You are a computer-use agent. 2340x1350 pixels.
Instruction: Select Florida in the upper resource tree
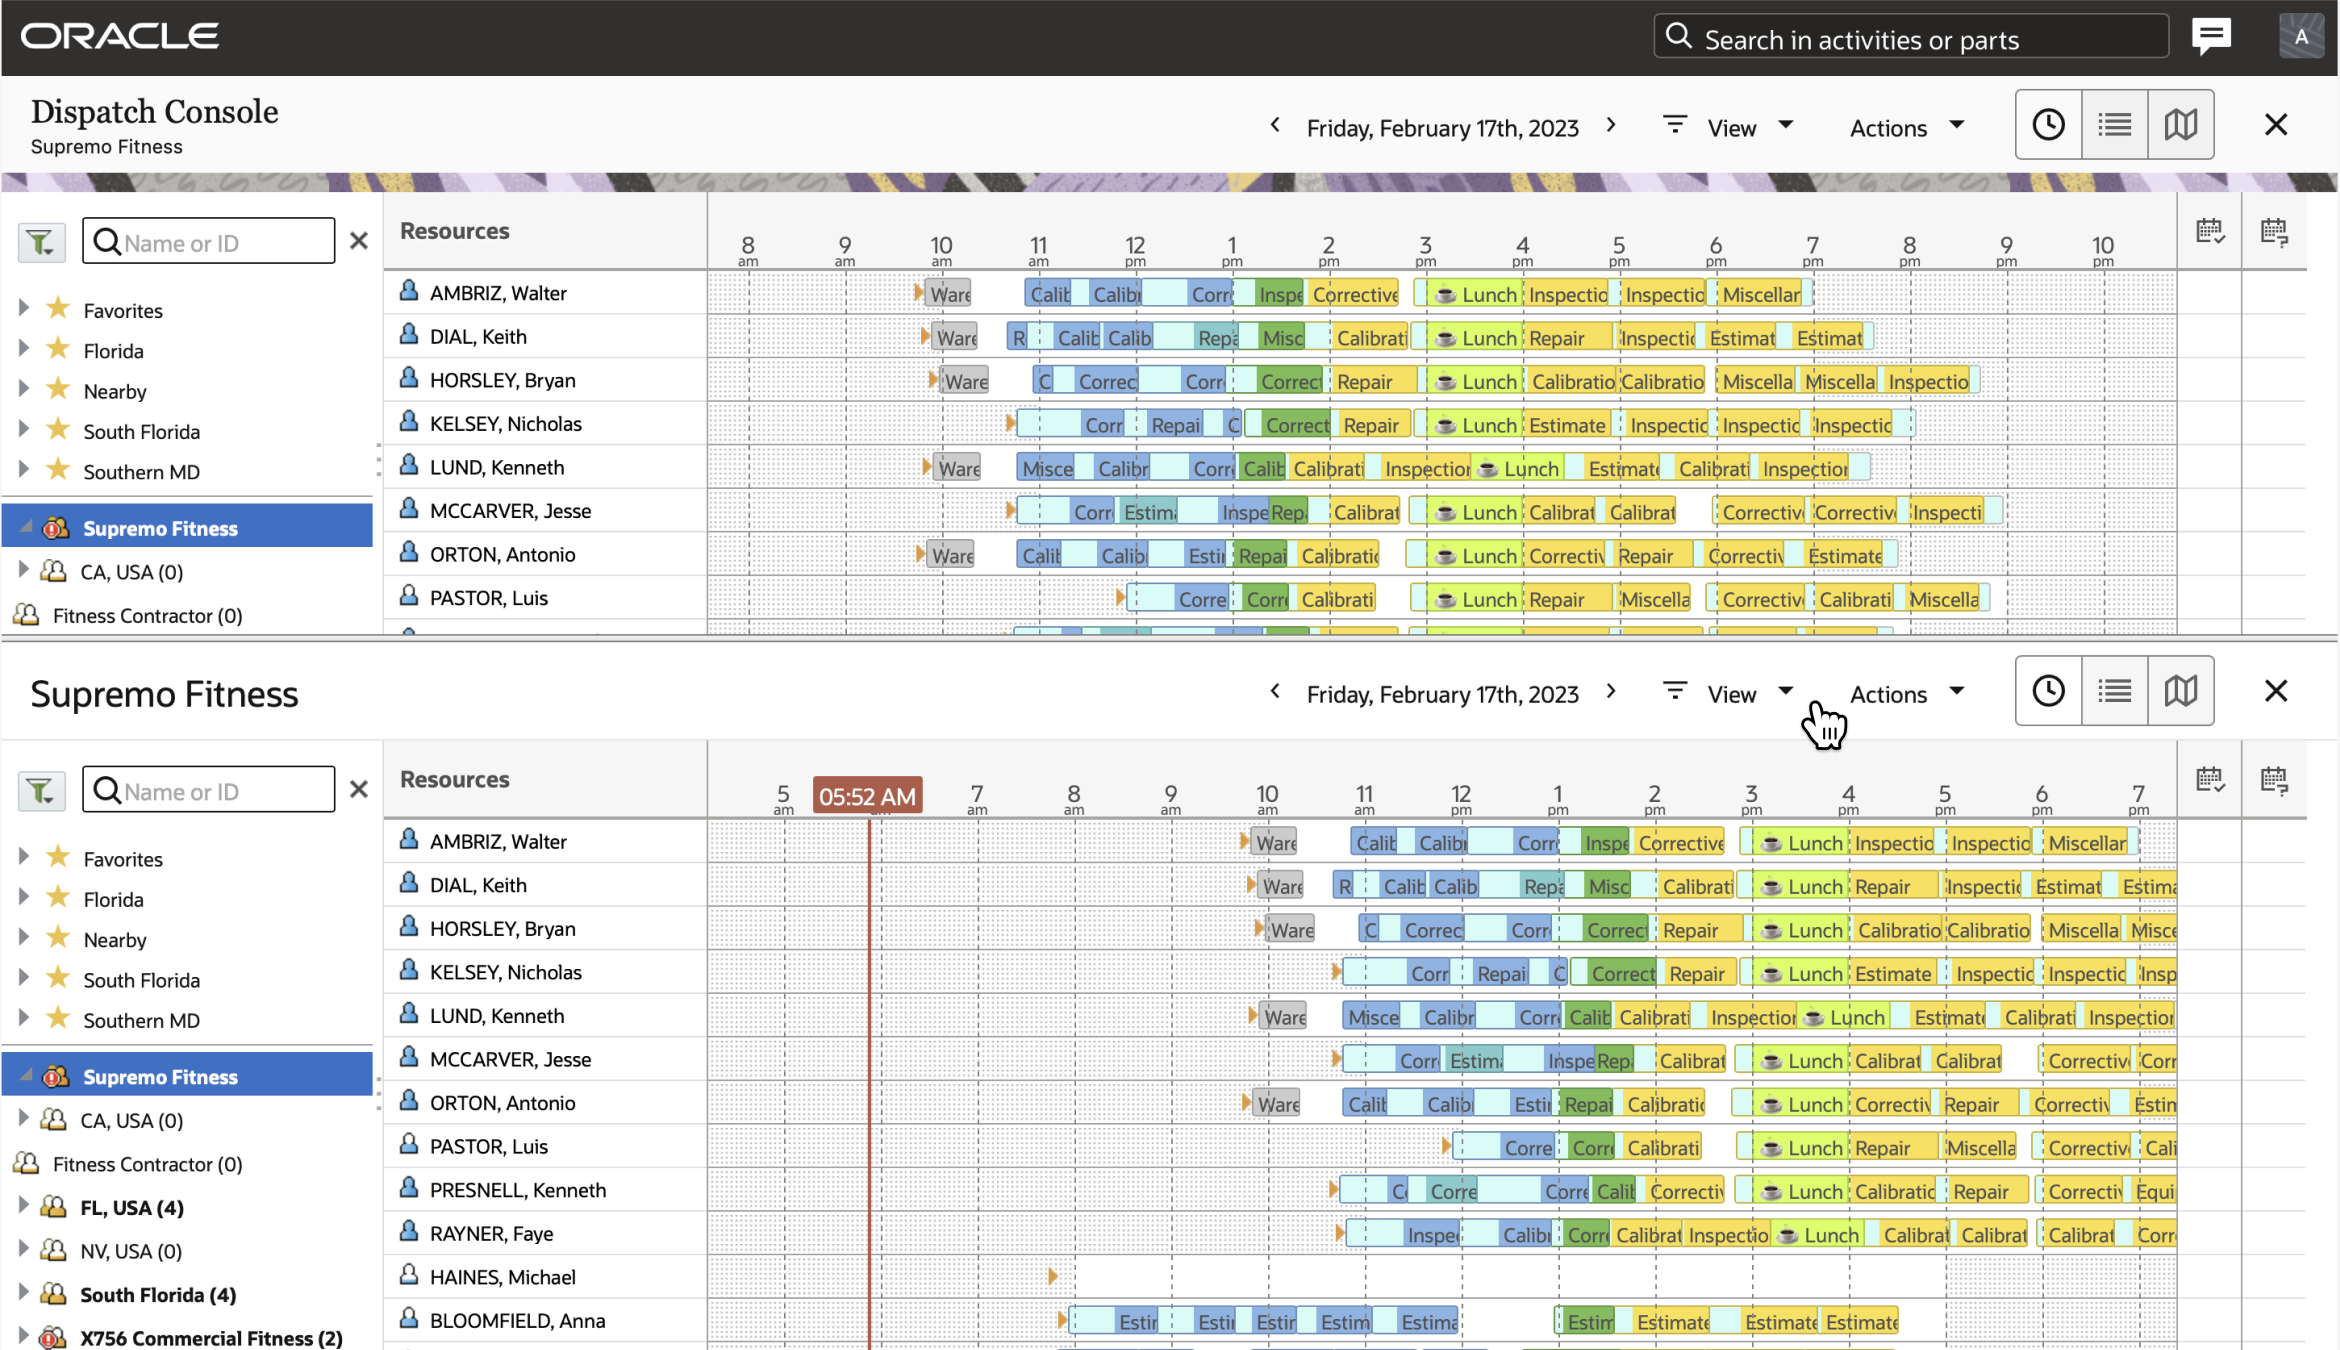click(x=114, y=351)
